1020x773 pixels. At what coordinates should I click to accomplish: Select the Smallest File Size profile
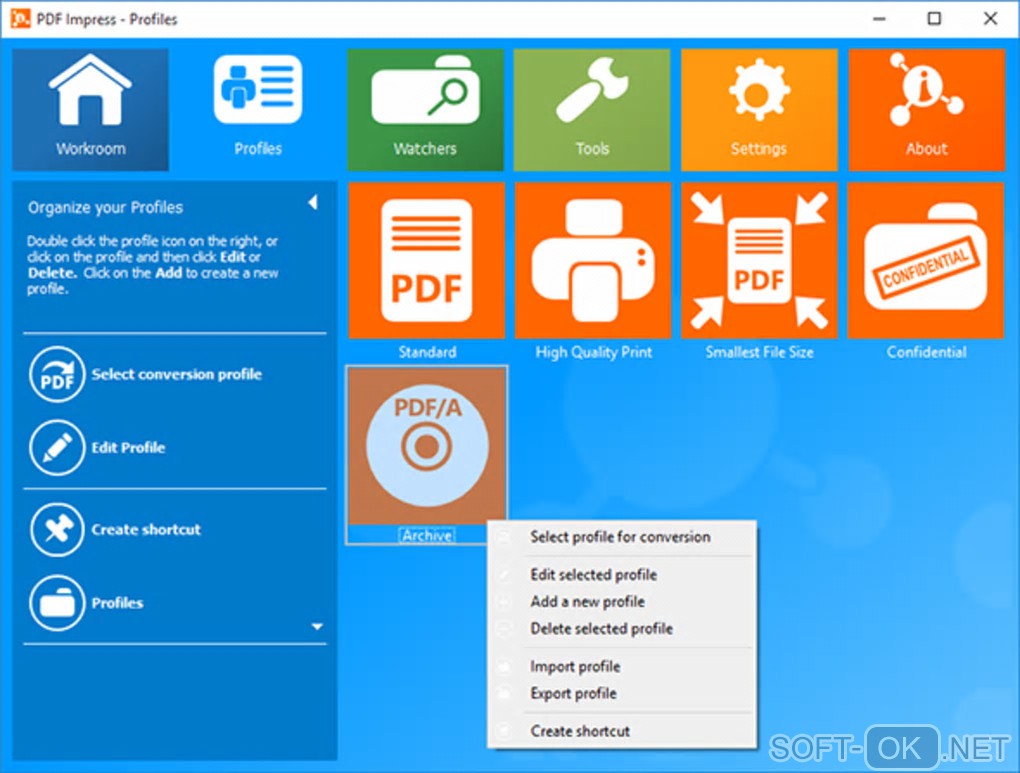(759, 260)
